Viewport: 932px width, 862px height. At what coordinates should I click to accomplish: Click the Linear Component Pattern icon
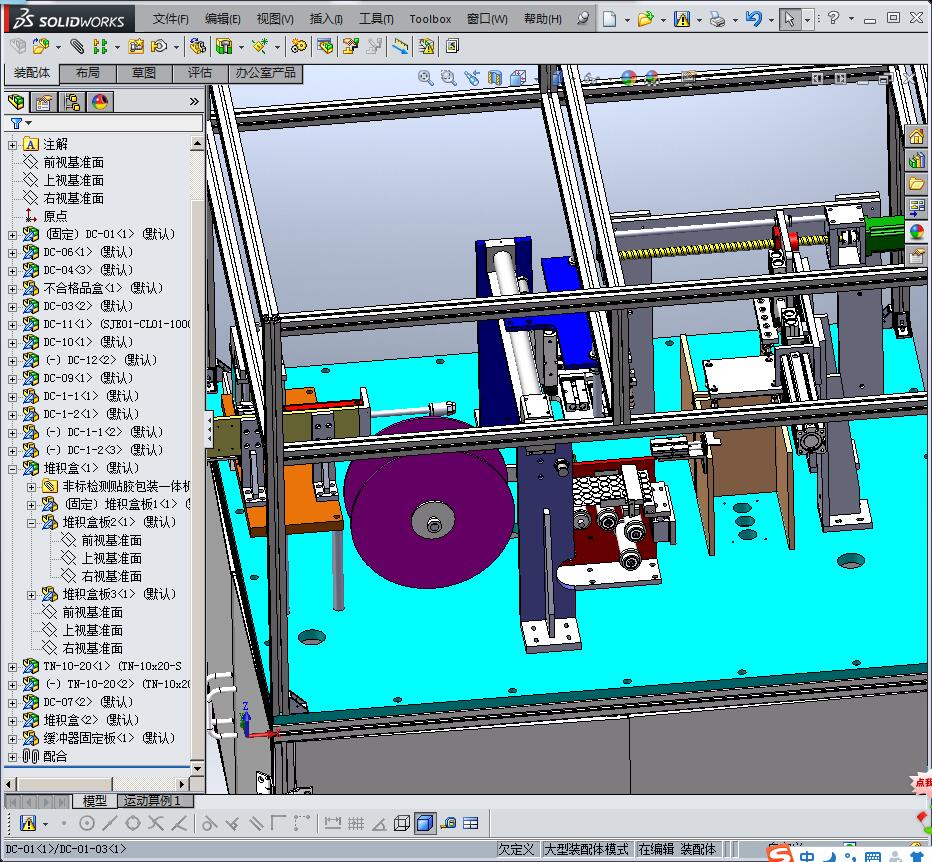(x=100, y=46)
